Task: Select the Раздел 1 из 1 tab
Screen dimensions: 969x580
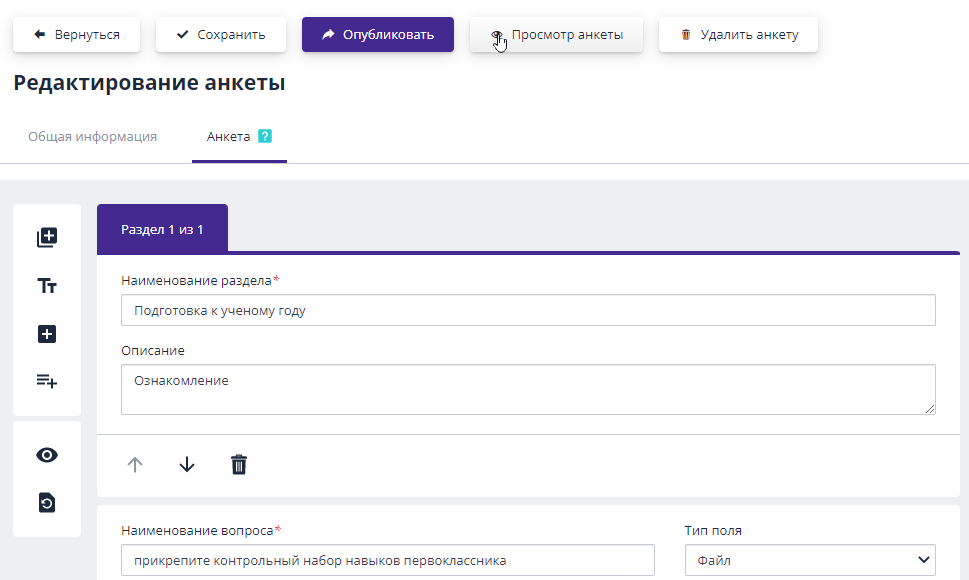Action: [163, 229]
